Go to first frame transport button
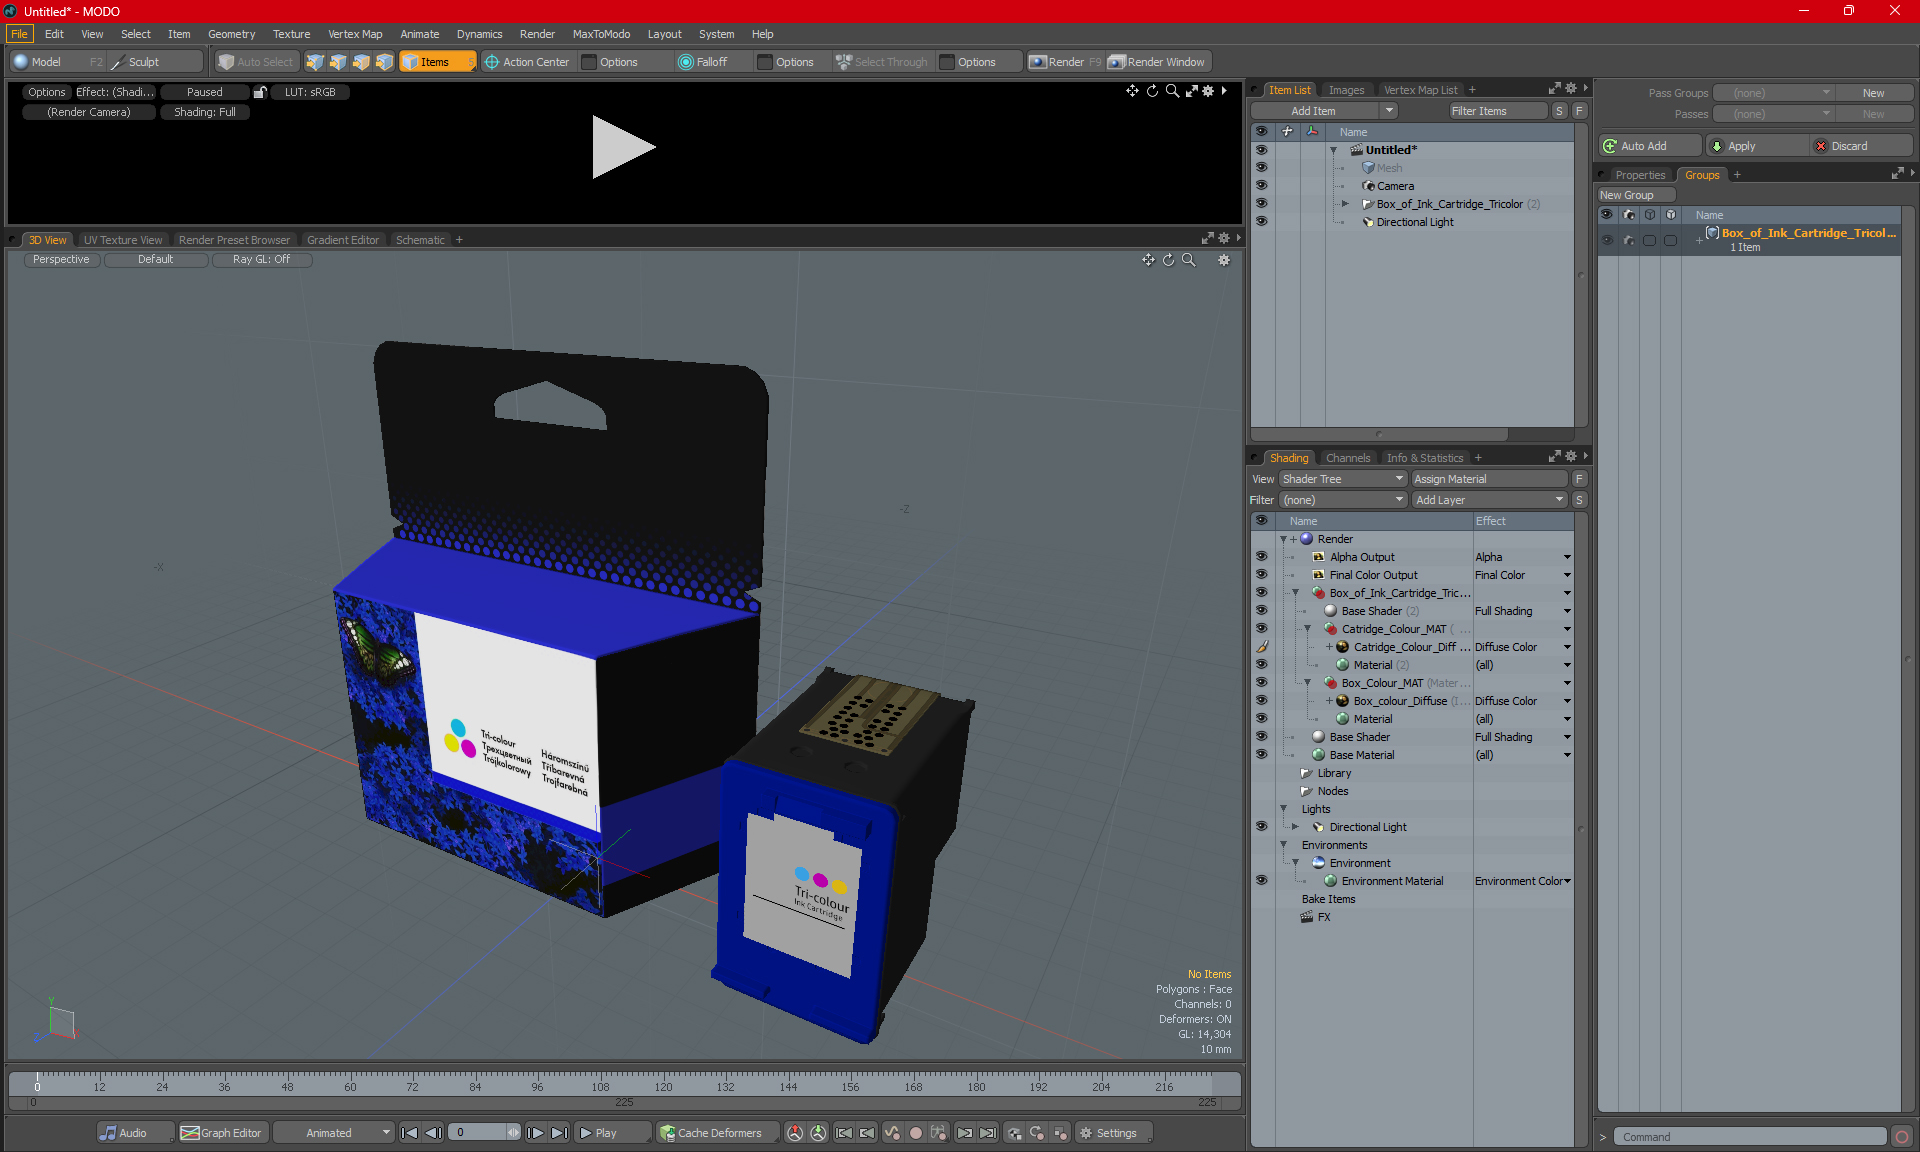 409,1133
